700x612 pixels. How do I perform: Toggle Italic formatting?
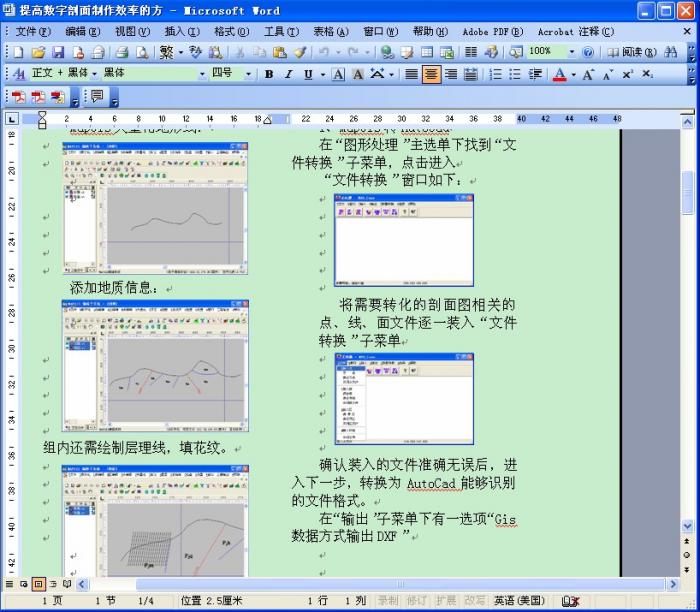(x=288, y=74)
